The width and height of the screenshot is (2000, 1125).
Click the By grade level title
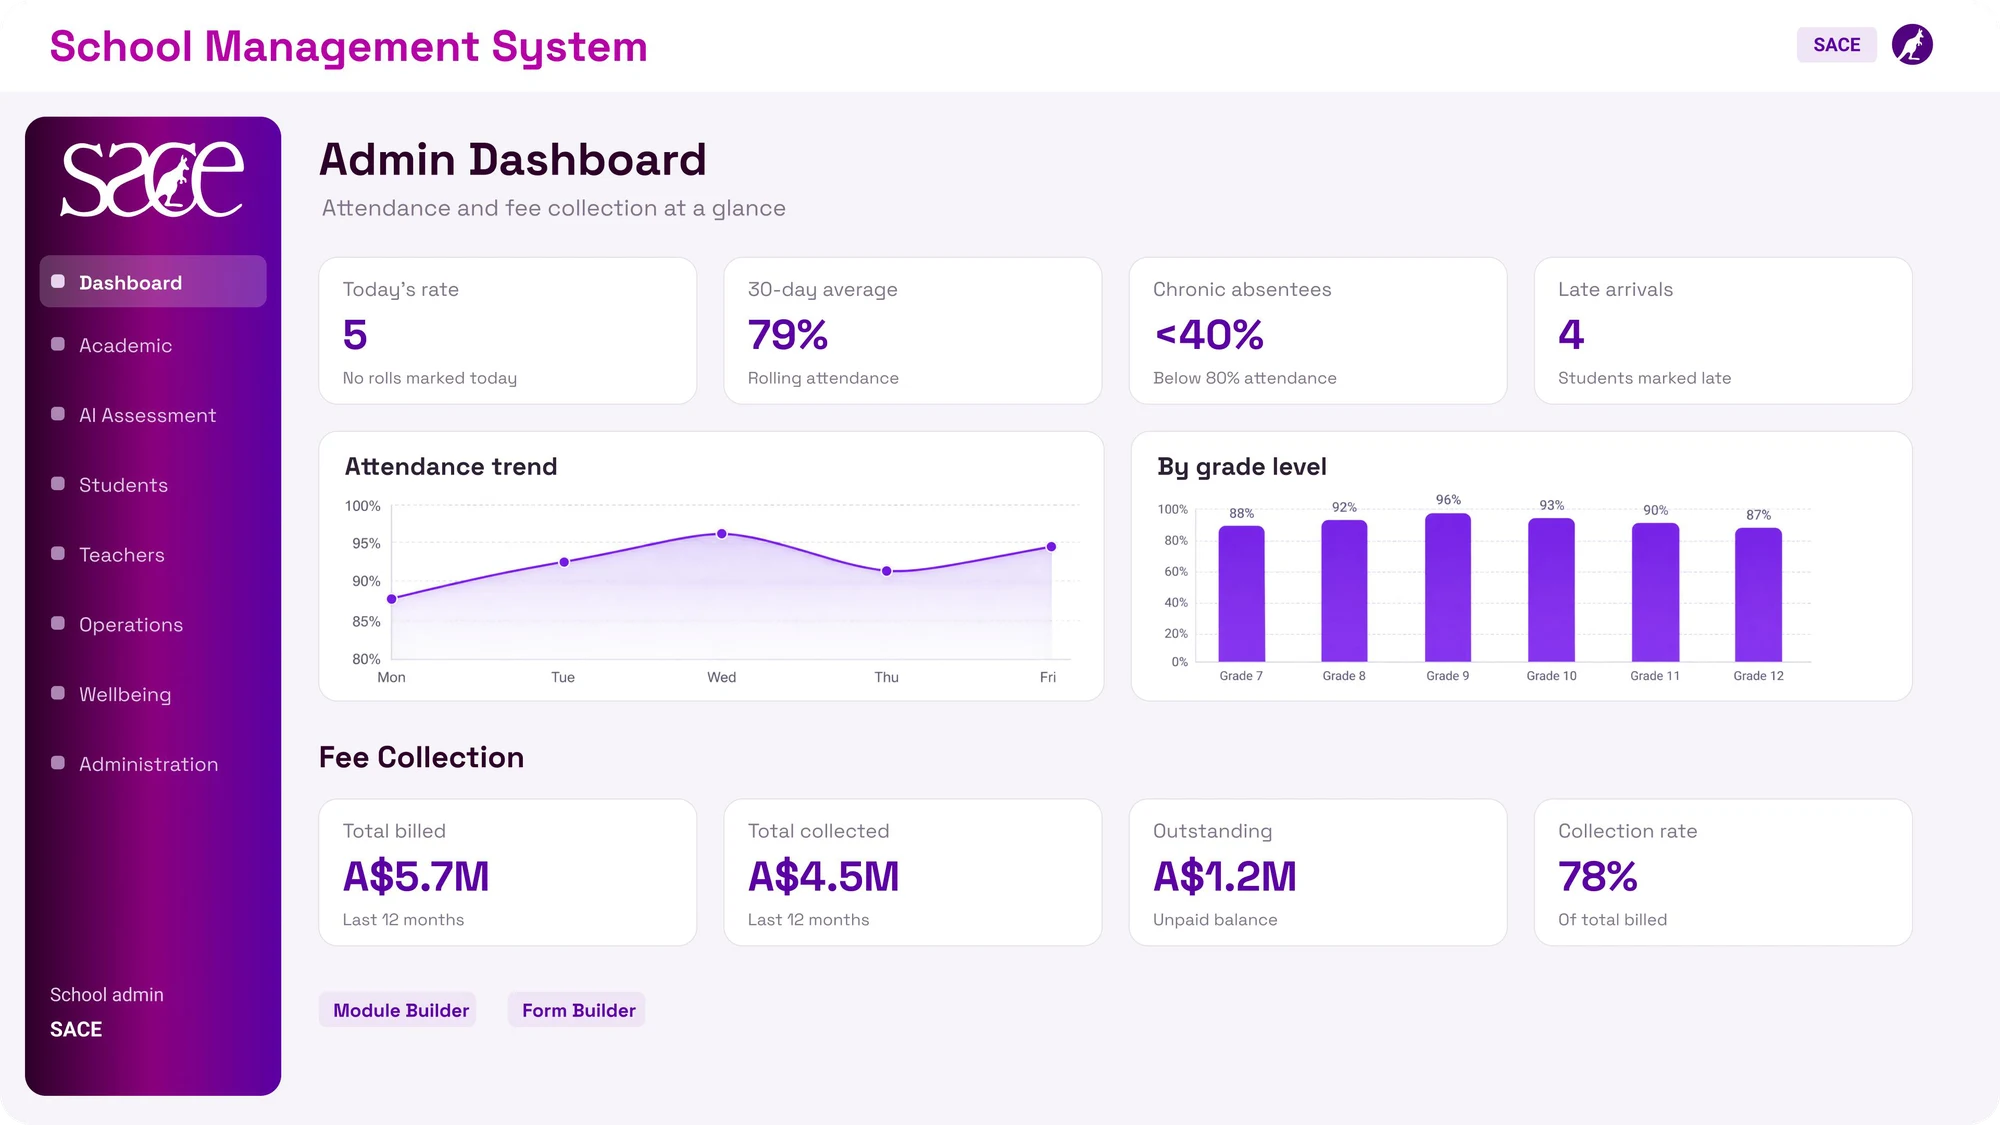click(1241, 467)
